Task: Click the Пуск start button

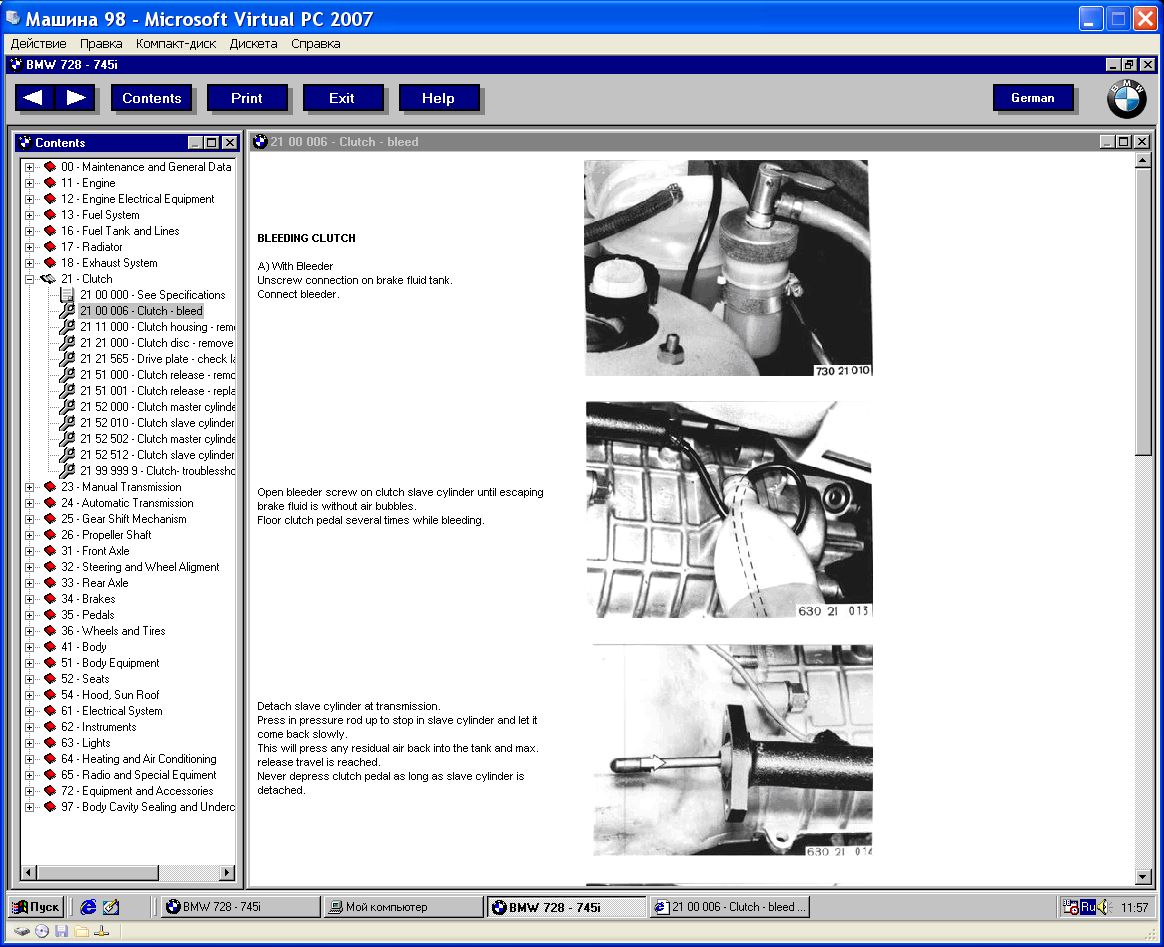Action: [37, 907]
